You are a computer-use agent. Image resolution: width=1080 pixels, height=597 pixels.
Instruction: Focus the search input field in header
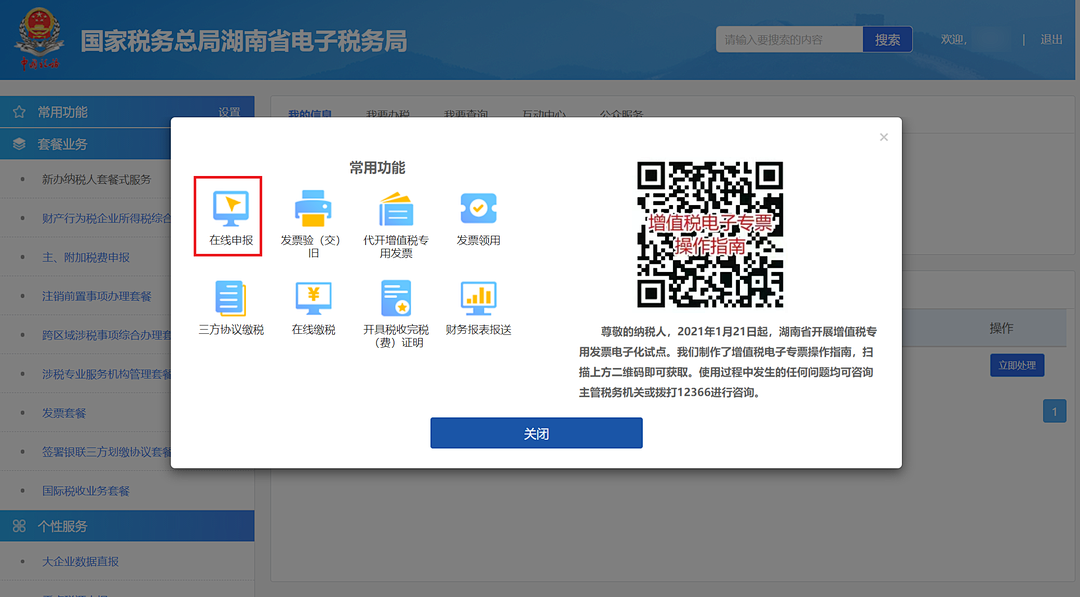[x=789, y=40]
